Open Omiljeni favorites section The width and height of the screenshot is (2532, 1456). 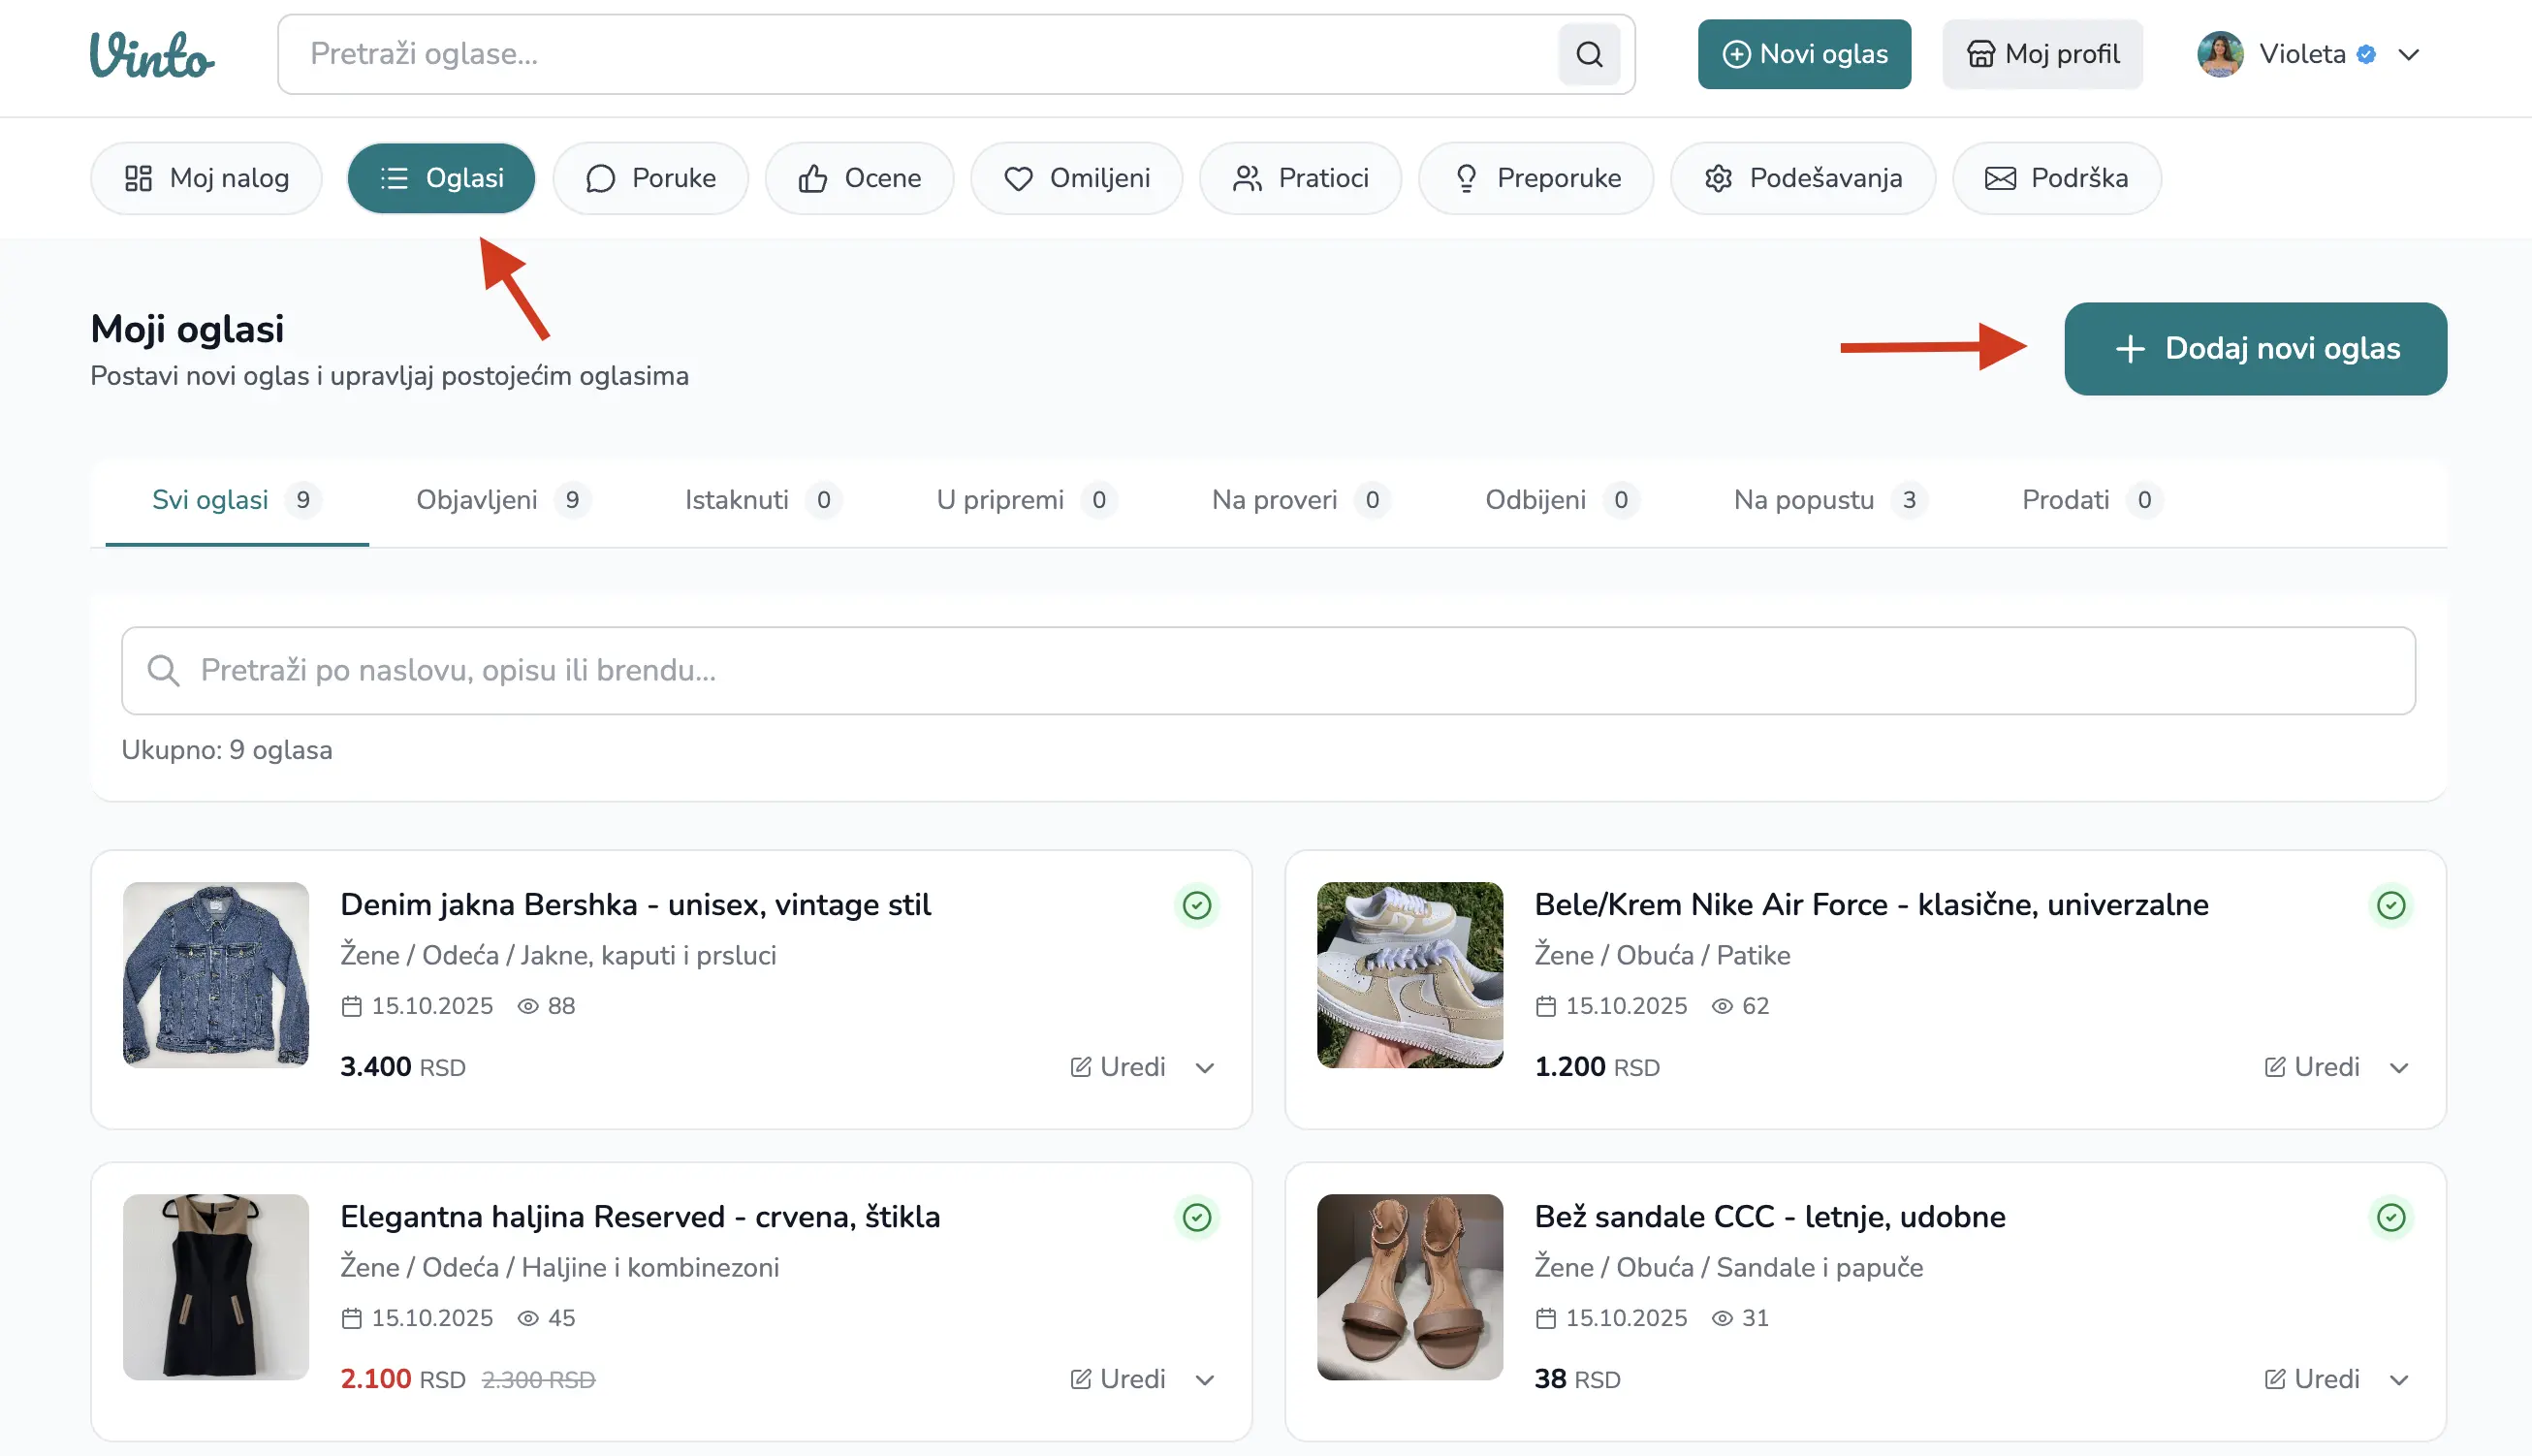1076,178
